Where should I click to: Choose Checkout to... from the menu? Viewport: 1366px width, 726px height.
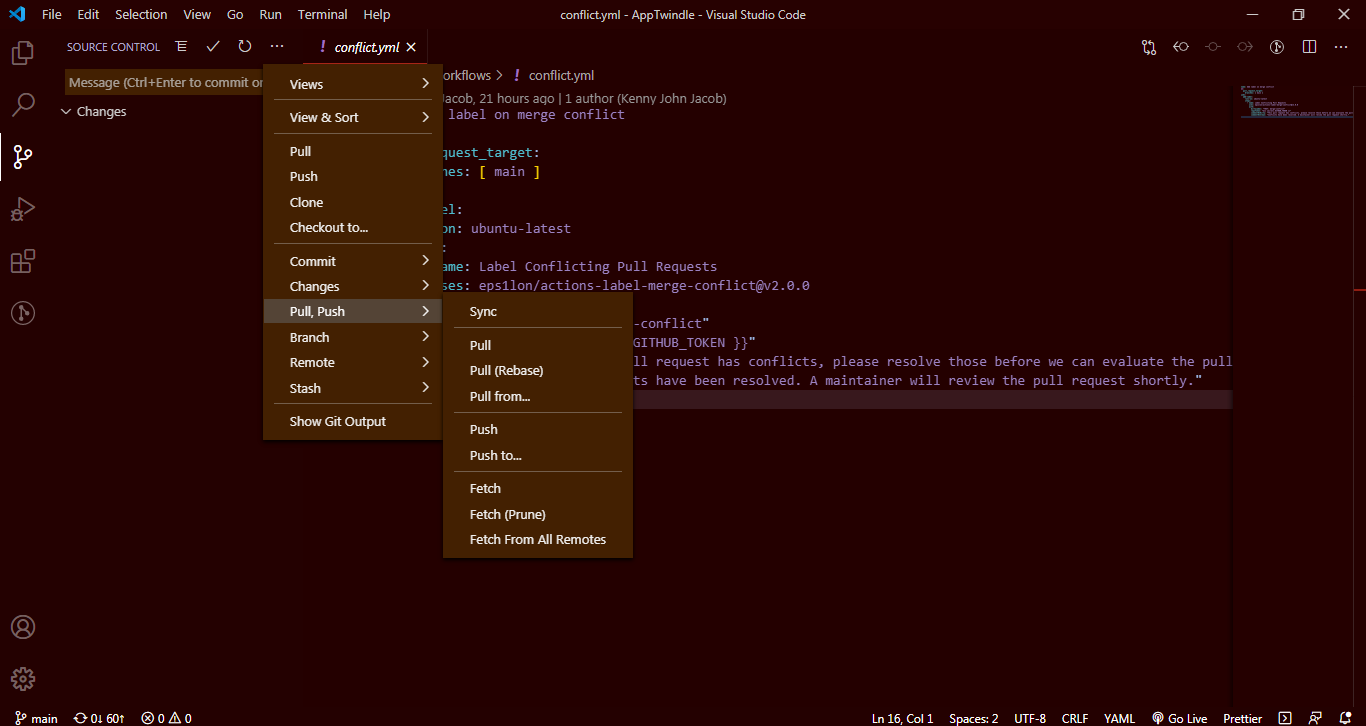[x=353, y=227]
